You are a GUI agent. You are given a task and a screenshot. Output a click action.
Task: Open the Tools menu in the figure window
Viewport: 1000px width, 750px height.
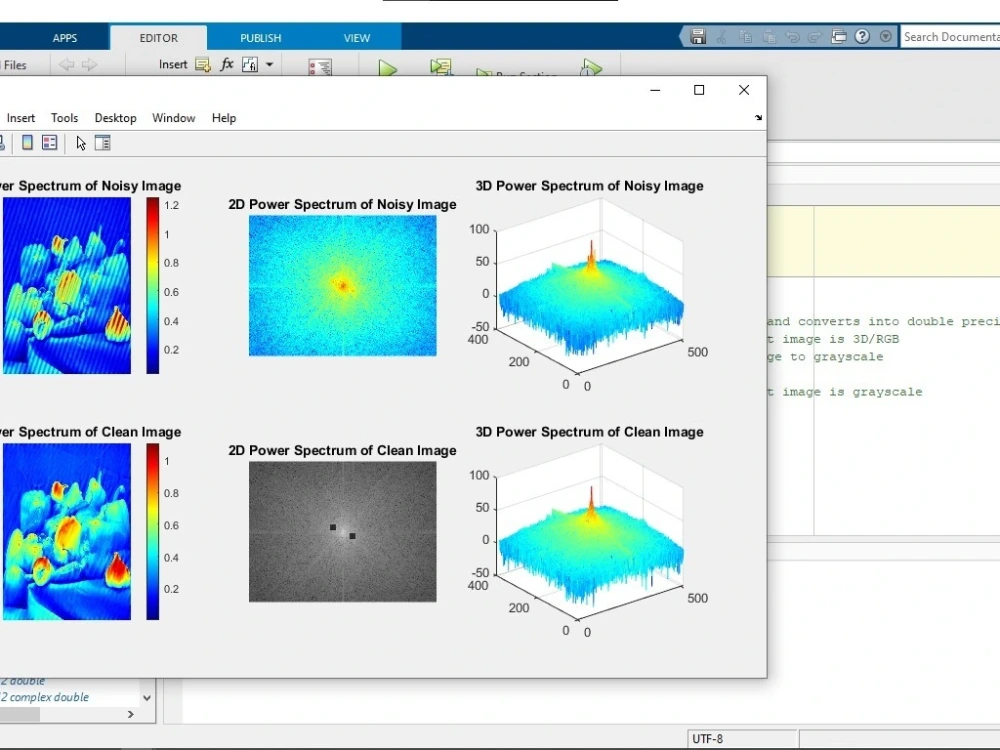click(x=64, y=118)
